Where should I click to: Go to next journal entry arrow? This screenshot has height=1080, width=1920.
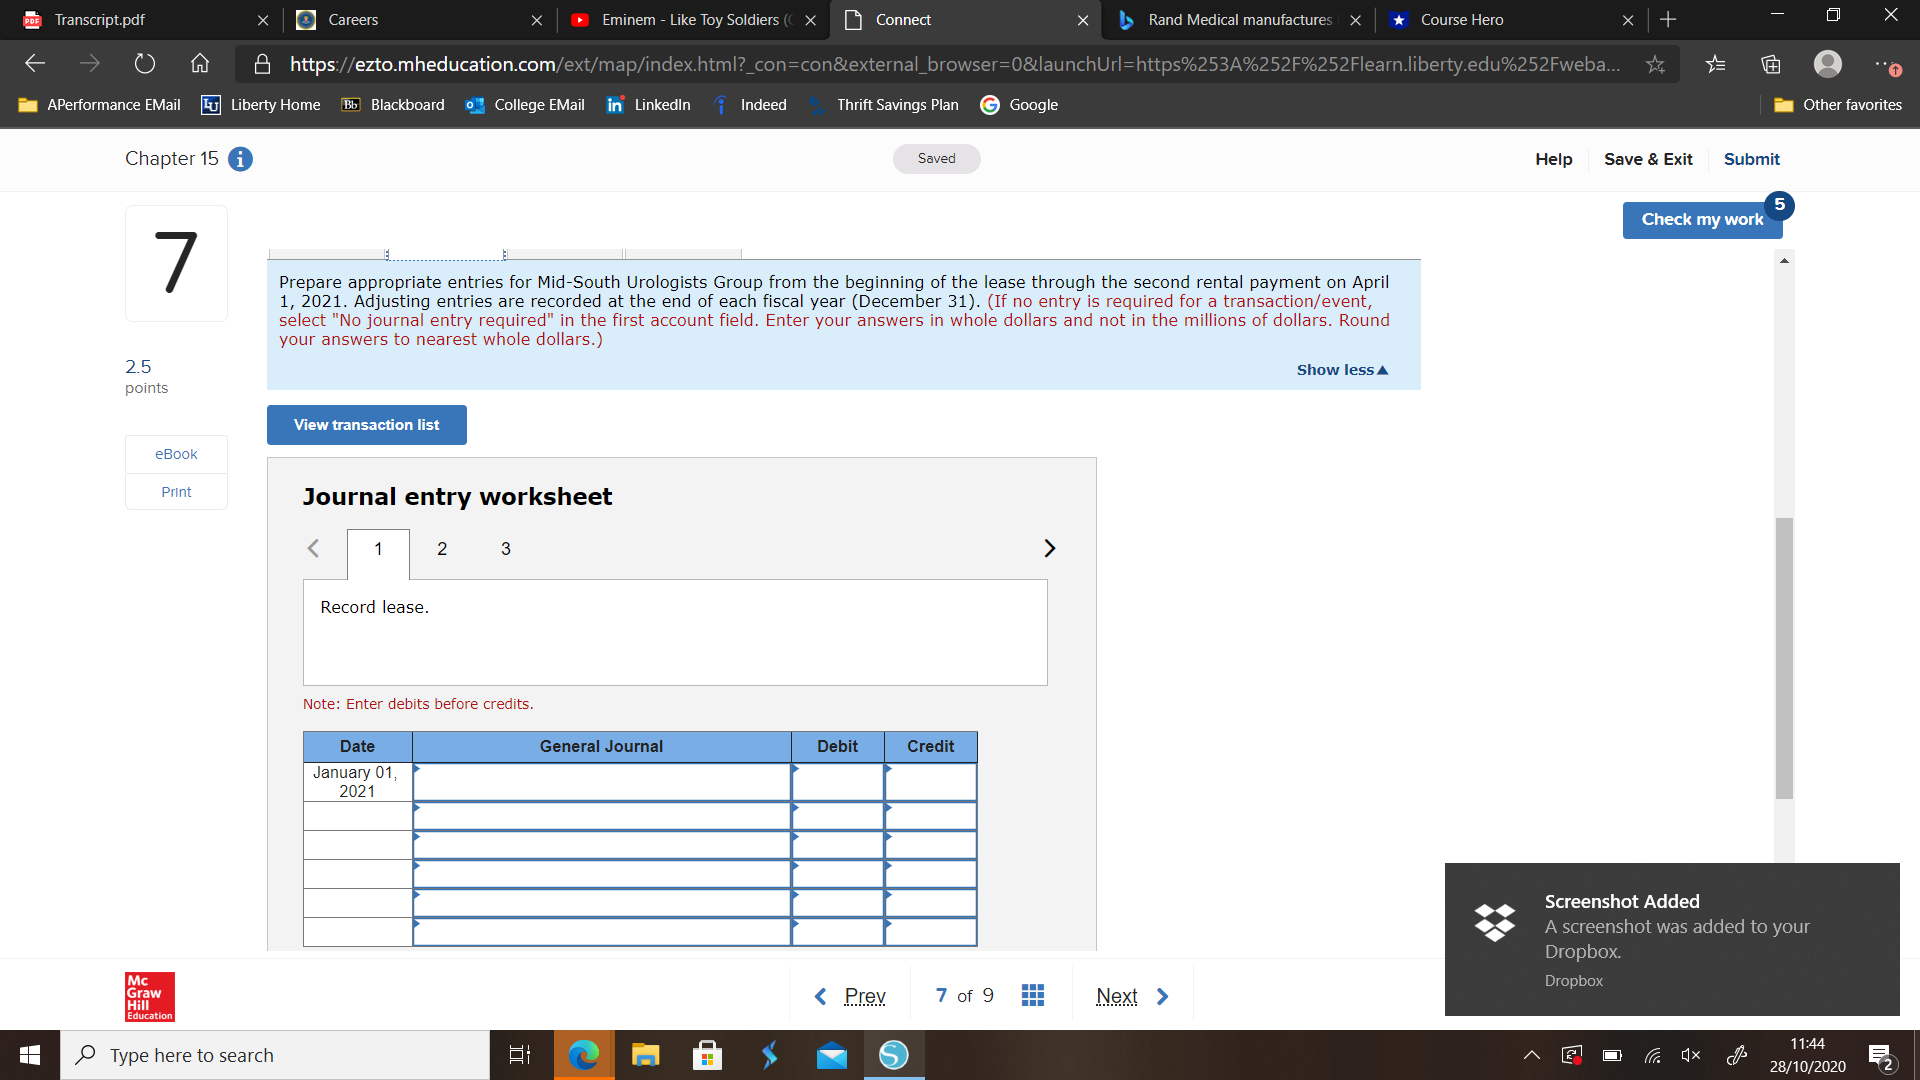[x=1049, y=548]
